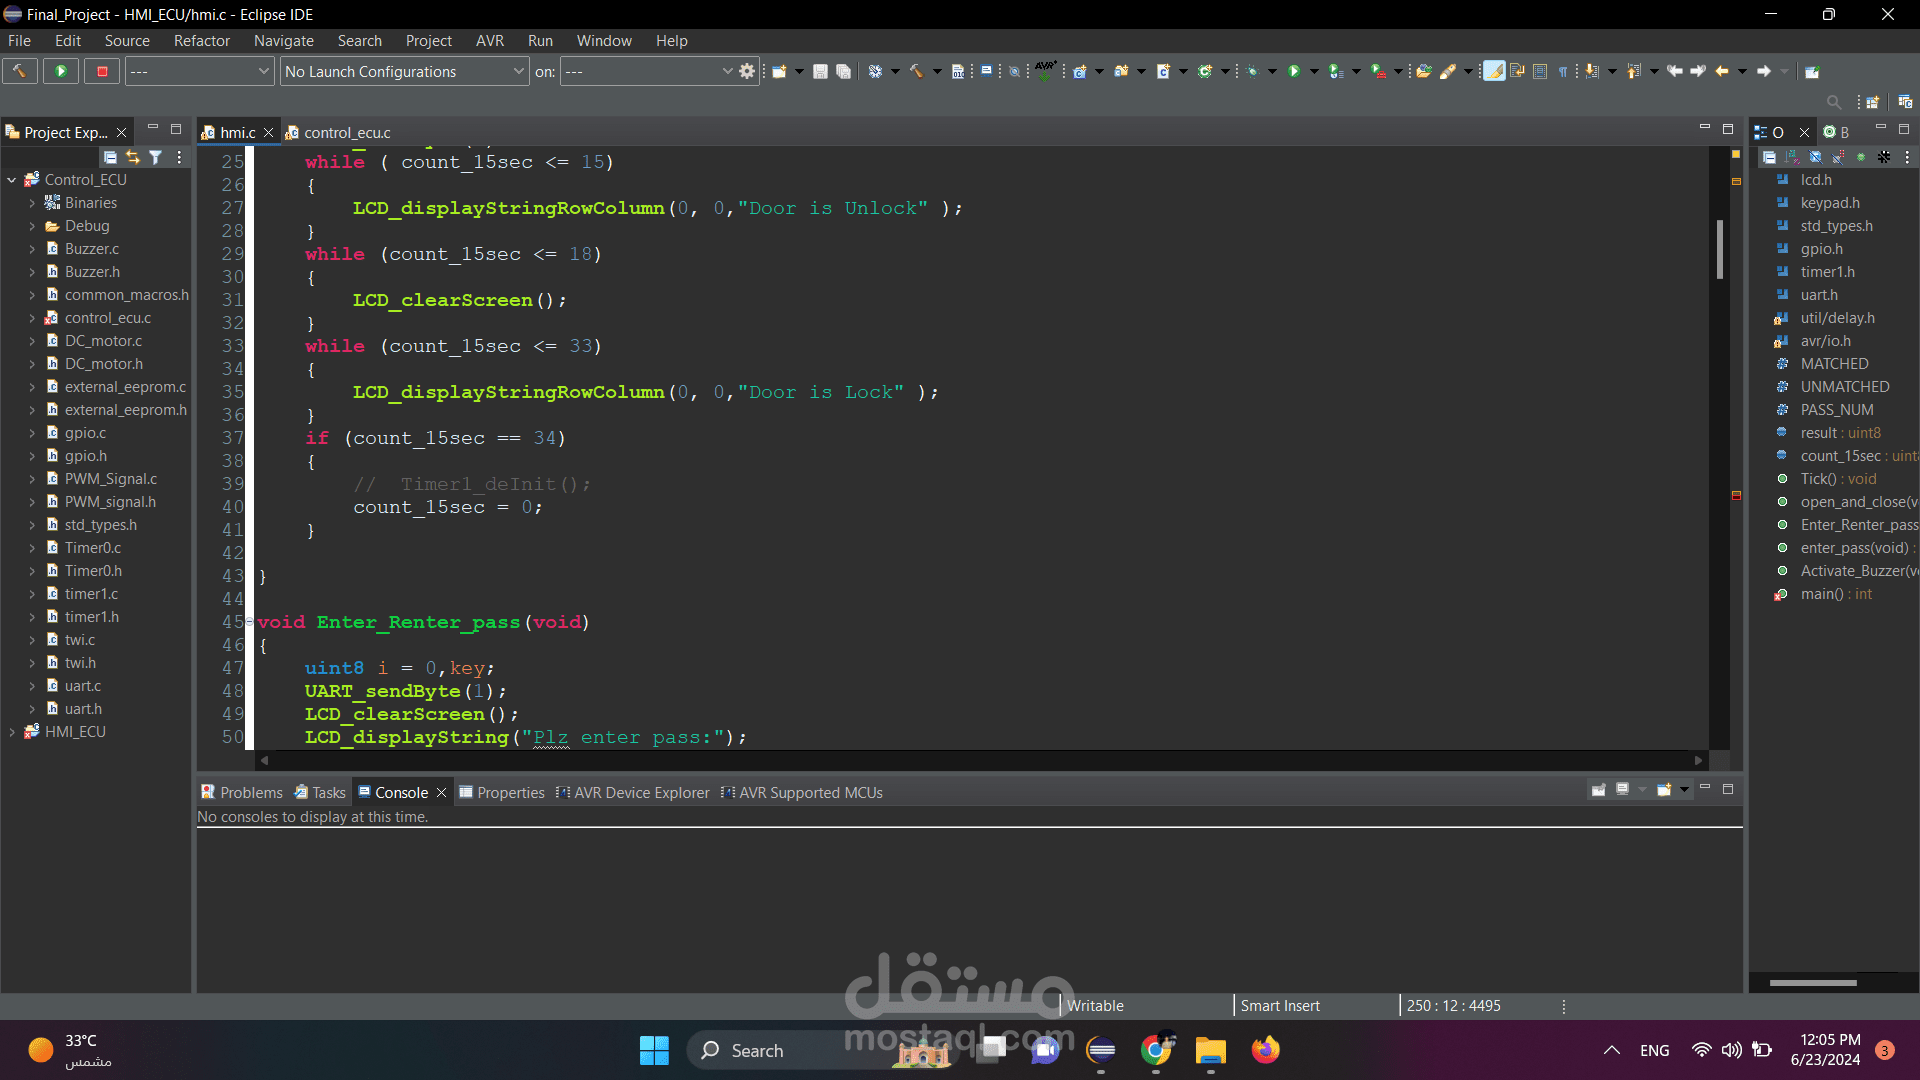Open the Problems view tab
The image size is (1920, 1080).
point(250,792)
